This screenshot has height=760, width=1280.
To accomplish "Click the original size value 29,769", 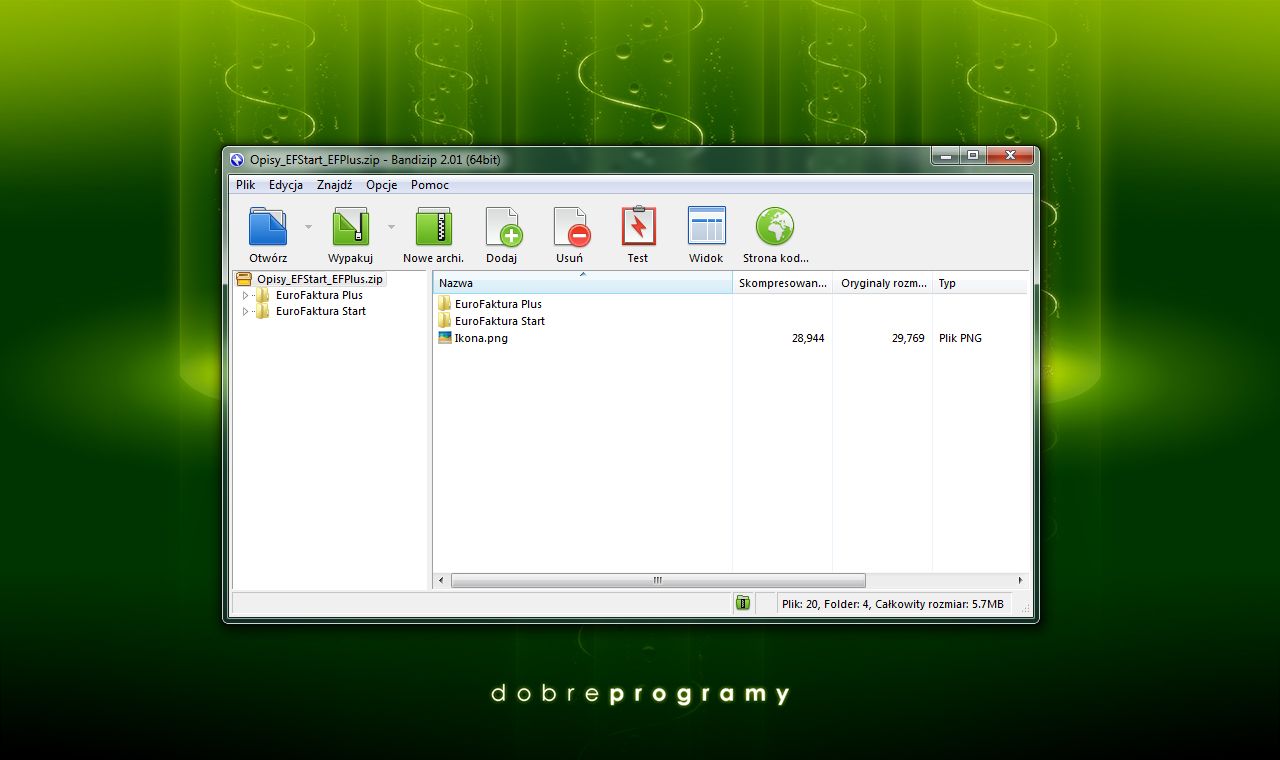I will (908, 338).
